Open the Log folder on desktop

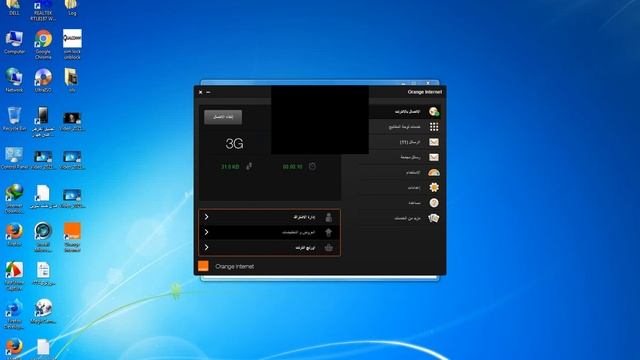tap(72, 8)
